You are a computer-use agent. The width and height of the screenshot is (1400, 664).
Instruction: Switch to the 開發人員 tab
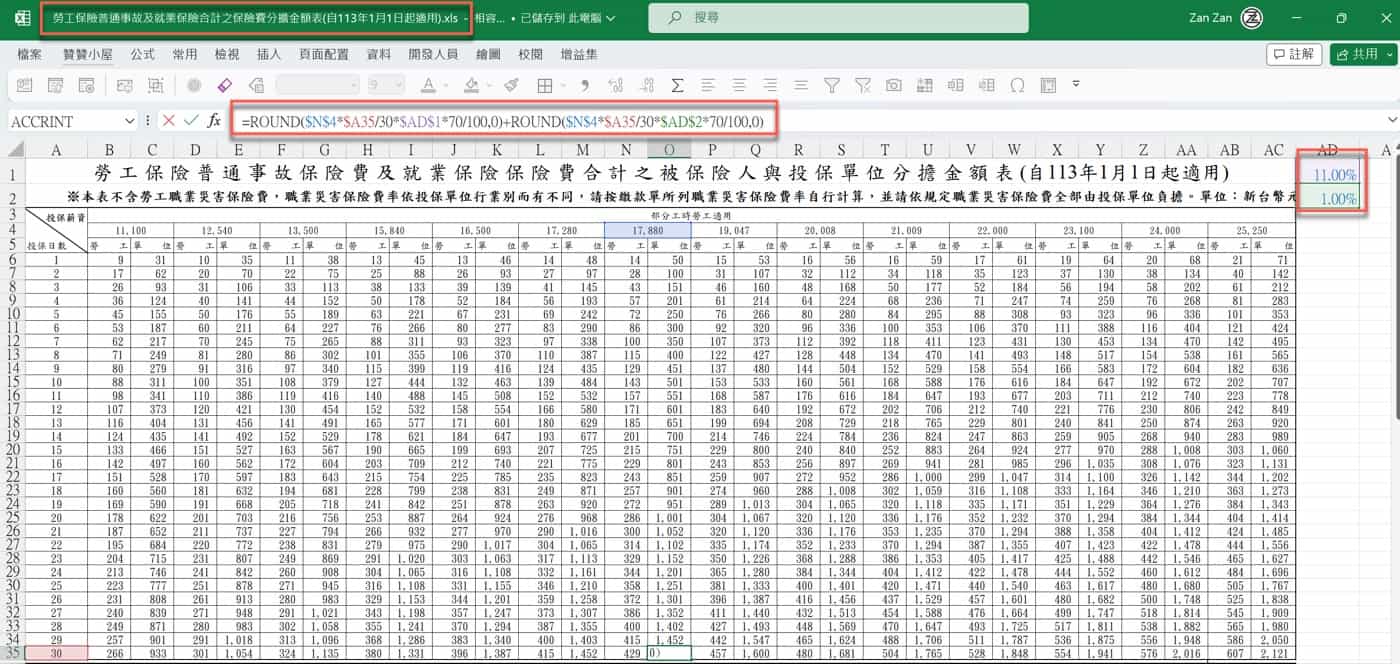(x=433, y=54)
